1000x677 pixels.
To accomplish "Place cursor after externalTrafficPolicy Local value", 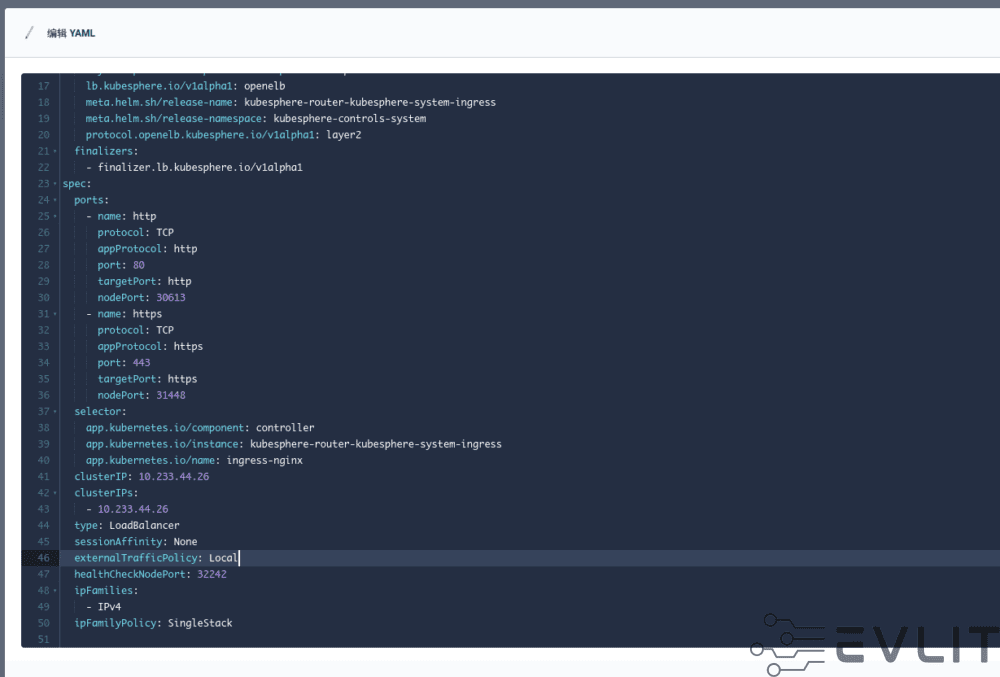I will coord(239,558).
